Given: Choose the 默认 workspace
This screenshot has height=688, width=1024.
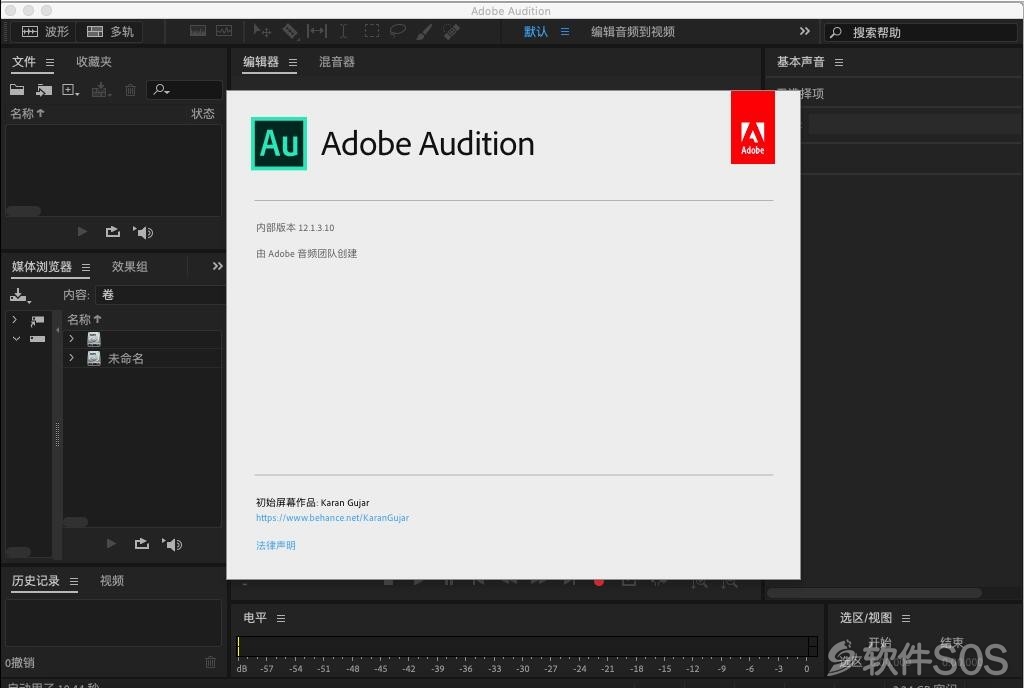Looking at the screenshot, I should coord(536,31).
